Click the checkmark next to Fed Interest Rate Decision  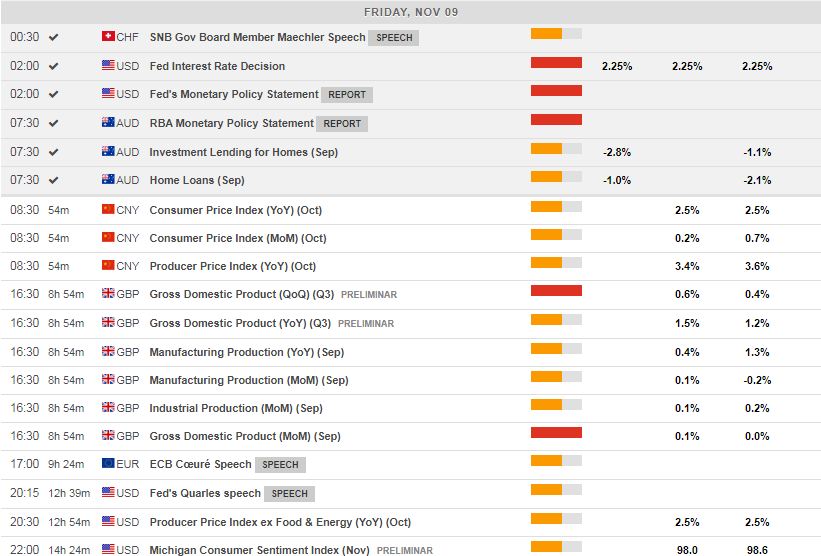point(53,66)
